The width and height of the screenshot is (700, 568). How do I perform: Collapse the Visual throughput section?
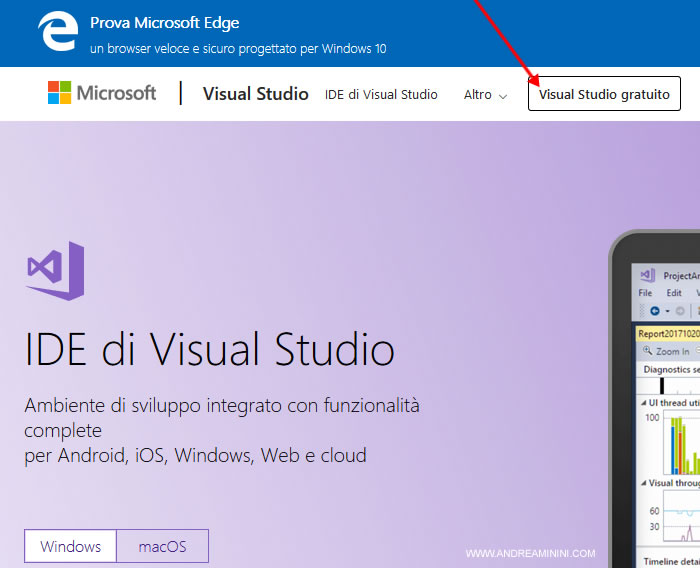coord(643,483)
